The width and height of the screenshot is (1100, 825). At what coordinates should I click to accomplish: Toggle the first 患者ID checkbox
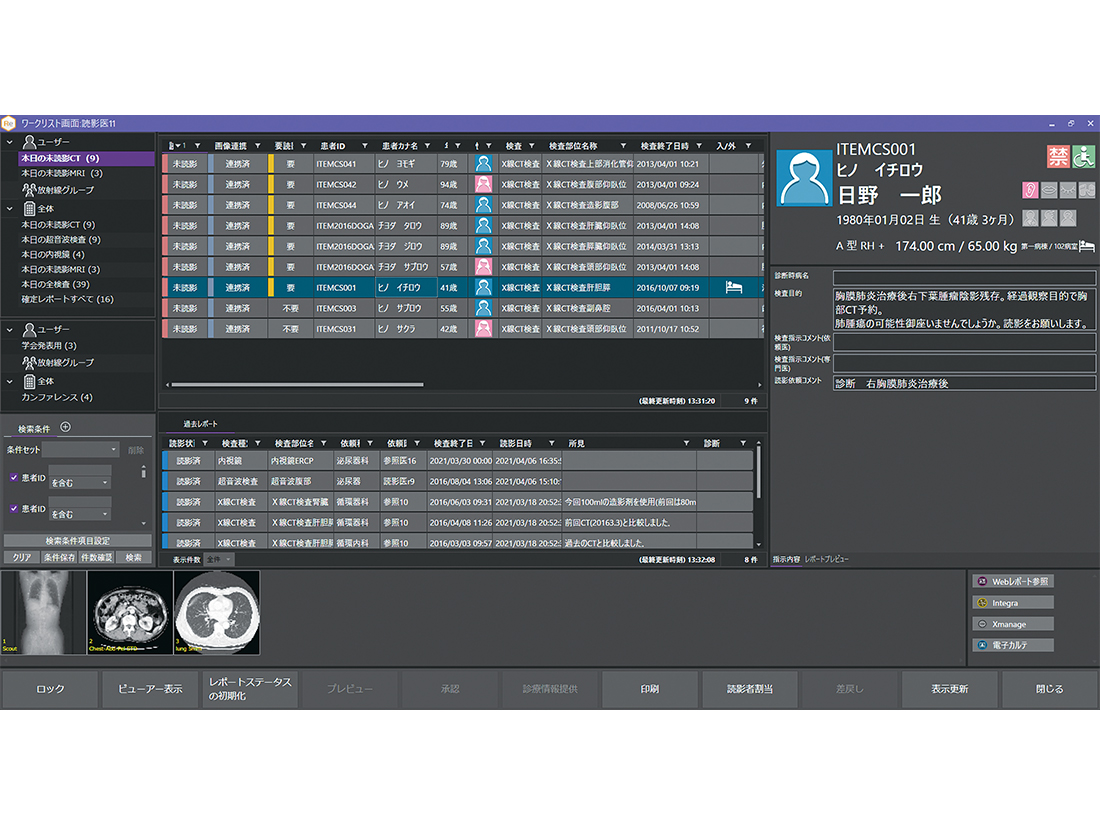tap(14, 478)
